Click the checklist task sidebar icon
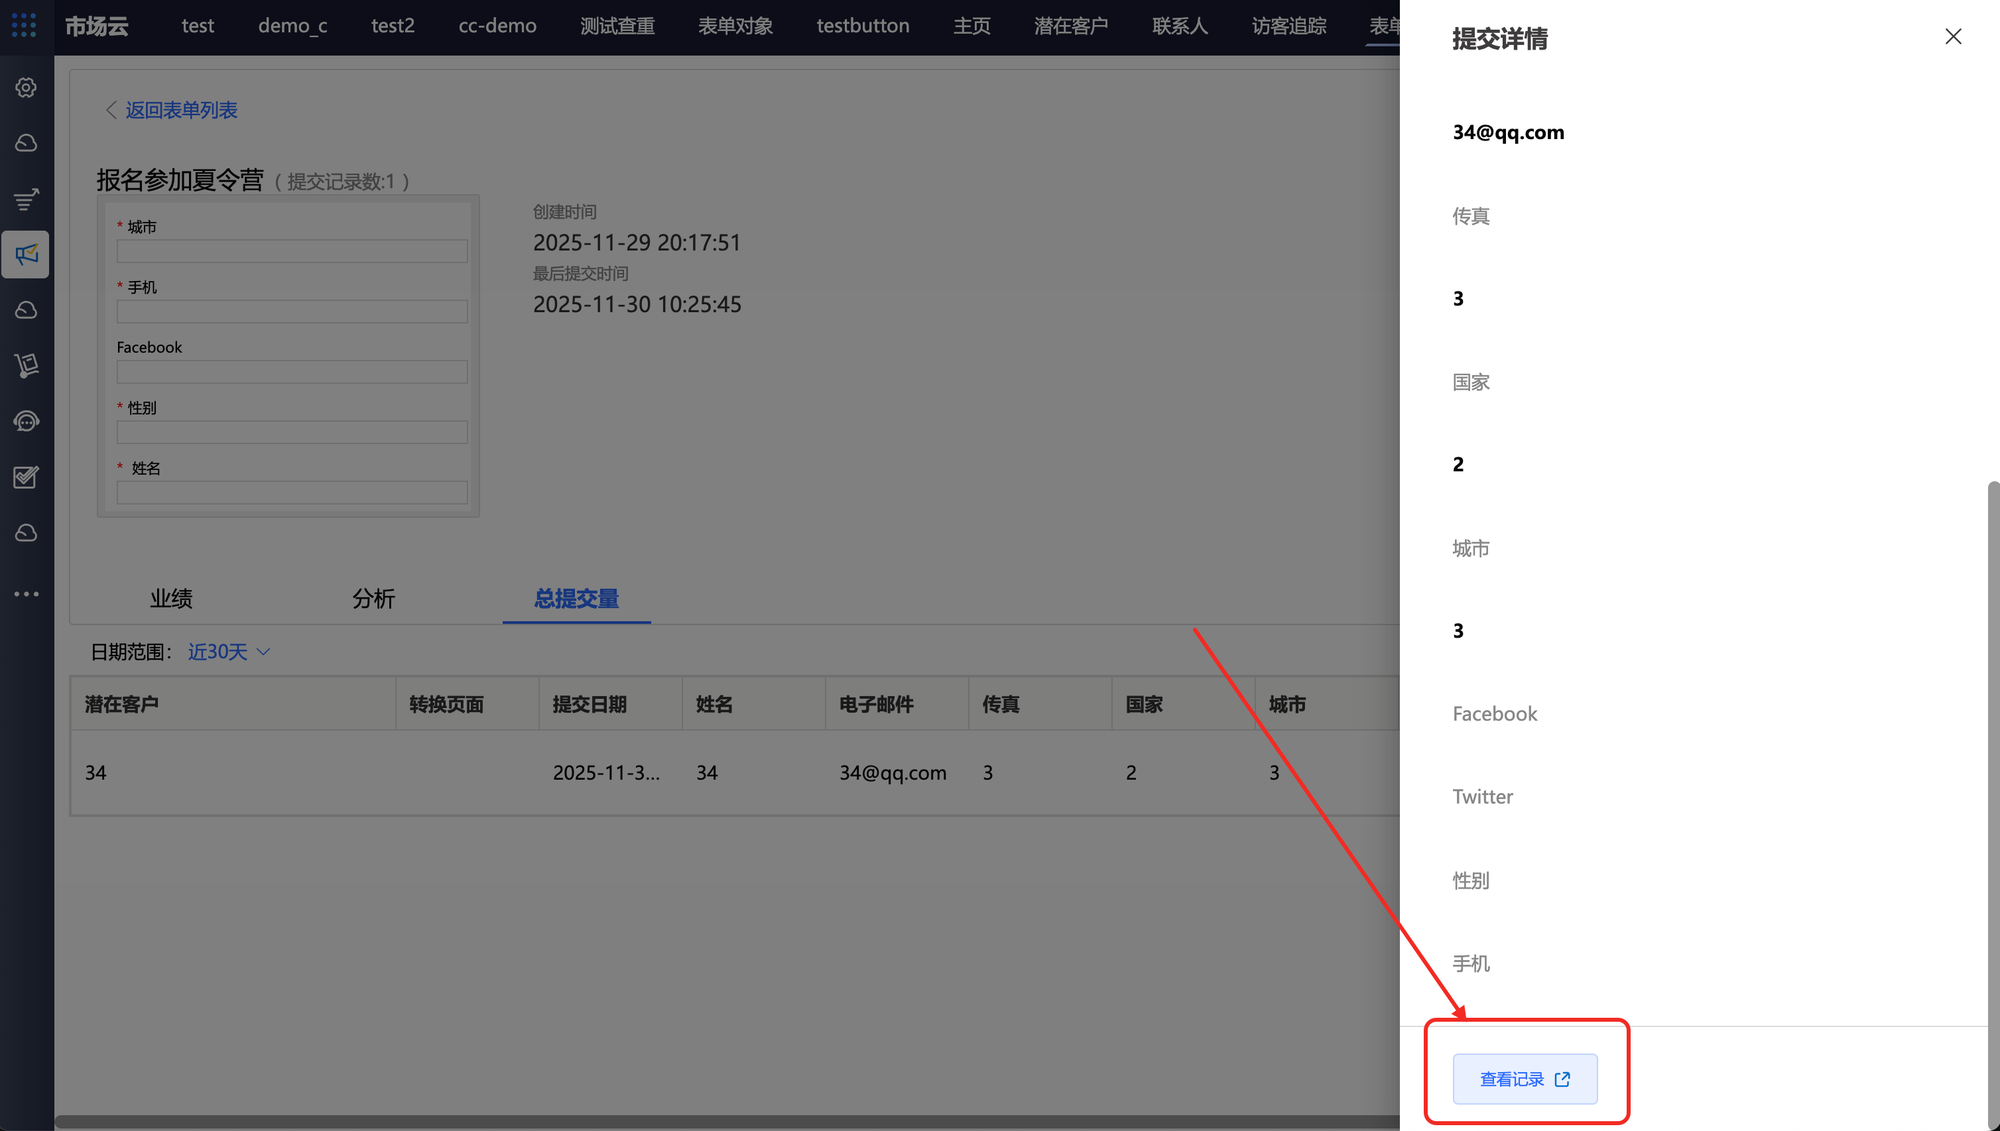This screenshot has height=1131, width=2000. click(27, 477)
